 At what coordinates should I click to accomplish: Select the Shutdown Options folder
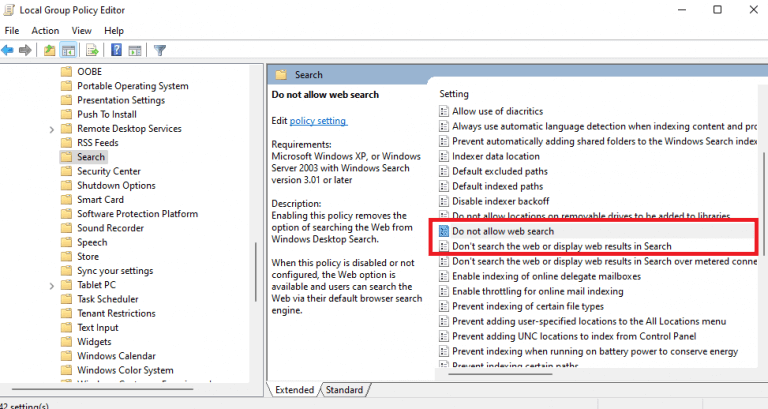pyautogui.click(x=116, y=185)
